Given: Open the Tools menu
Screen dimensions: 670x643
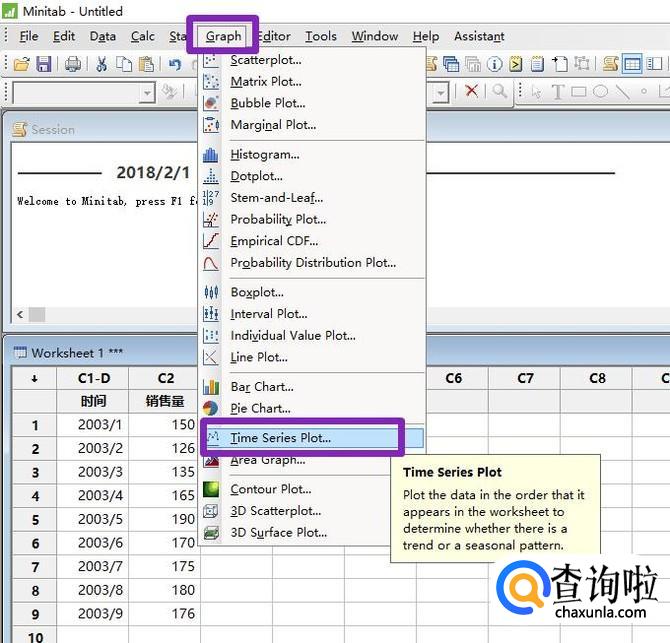Looking at the screenshot, I should click(x=320, y=36).
